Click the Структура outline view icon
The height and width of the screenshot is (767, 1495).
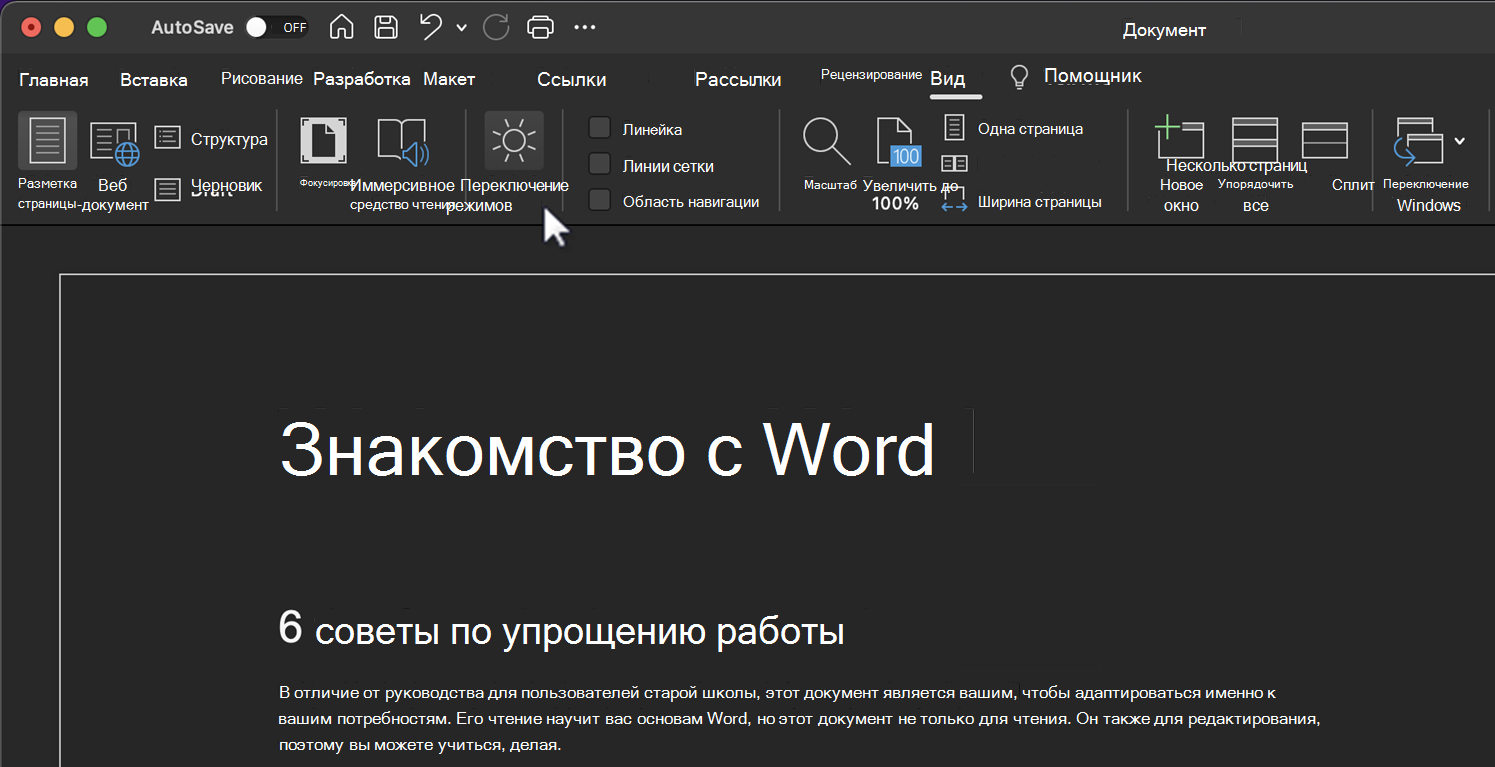167,138
